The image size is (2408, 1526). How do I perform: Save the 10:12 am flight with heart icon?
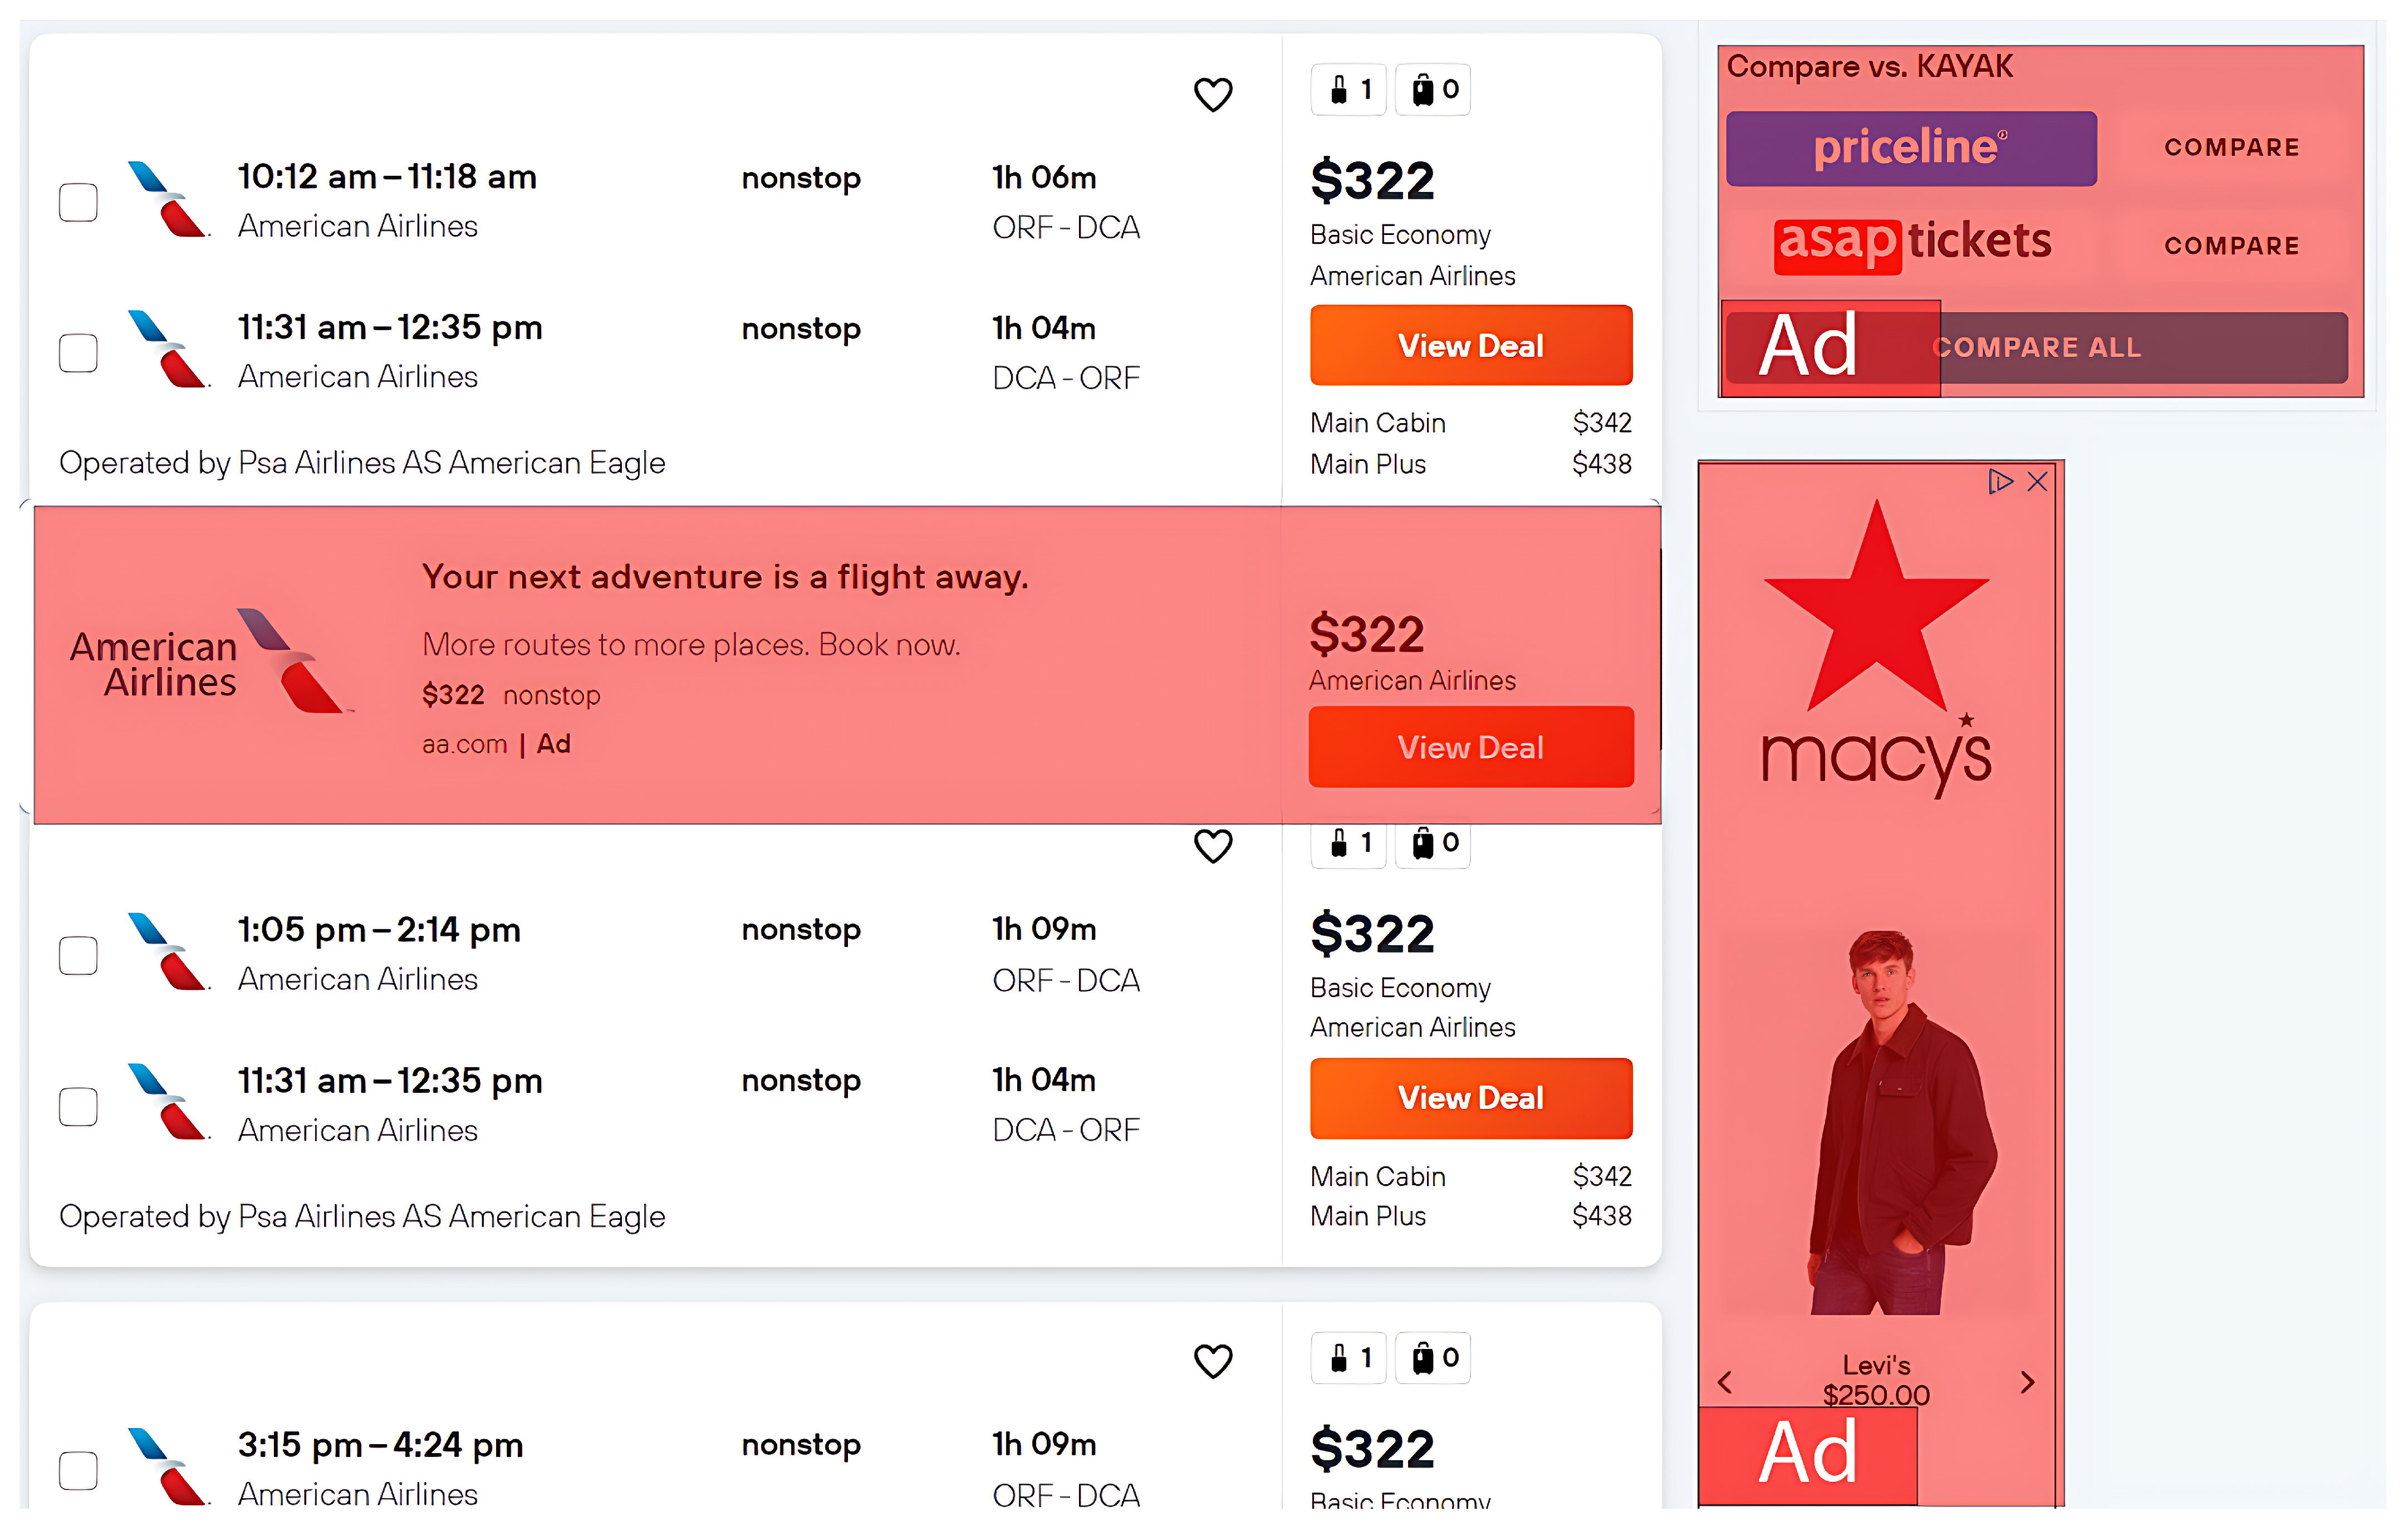(x=1212, y=95)
